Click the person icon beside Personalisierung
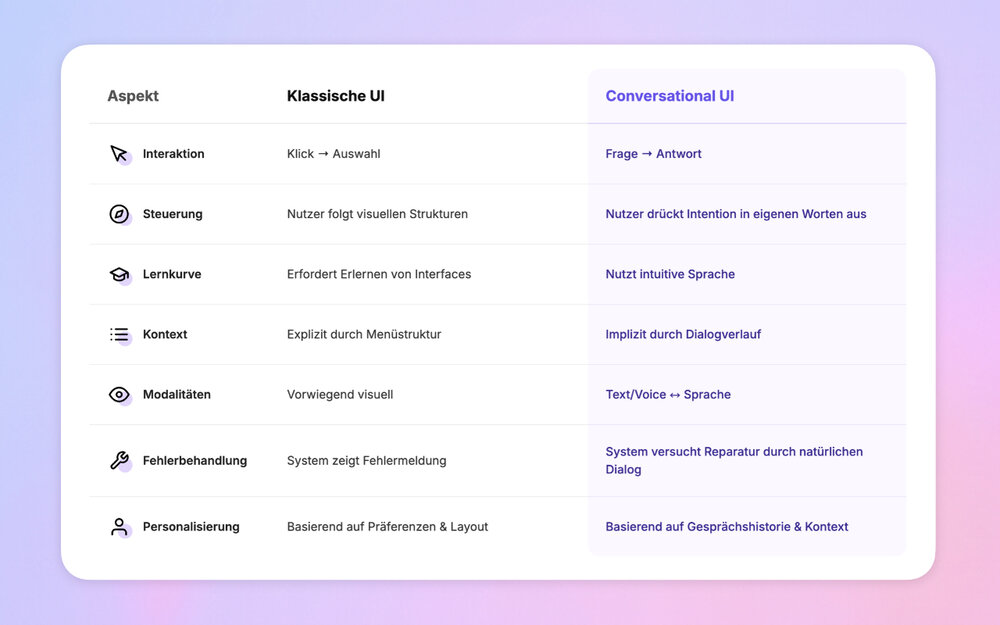 click(x=119, y=526)
